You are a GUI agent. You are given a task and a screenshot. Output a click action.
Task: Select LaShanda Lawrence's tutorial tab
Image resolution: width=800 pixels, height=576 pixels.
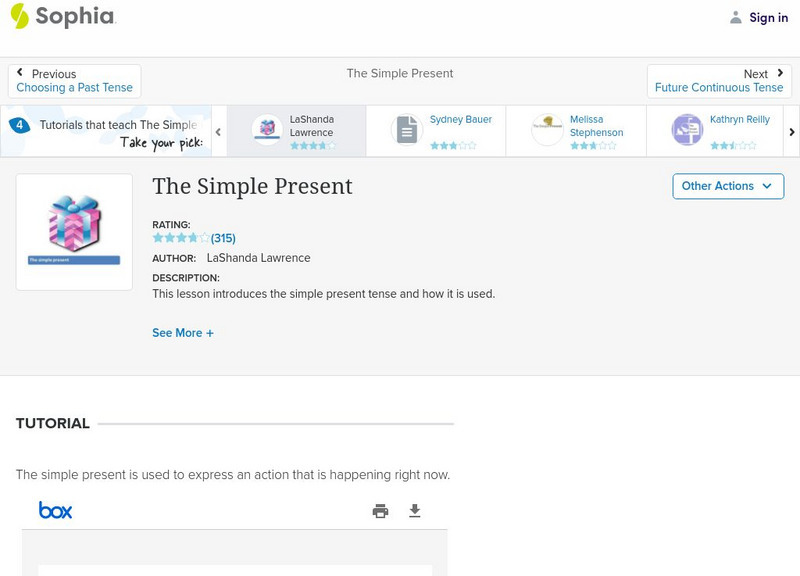296,130
